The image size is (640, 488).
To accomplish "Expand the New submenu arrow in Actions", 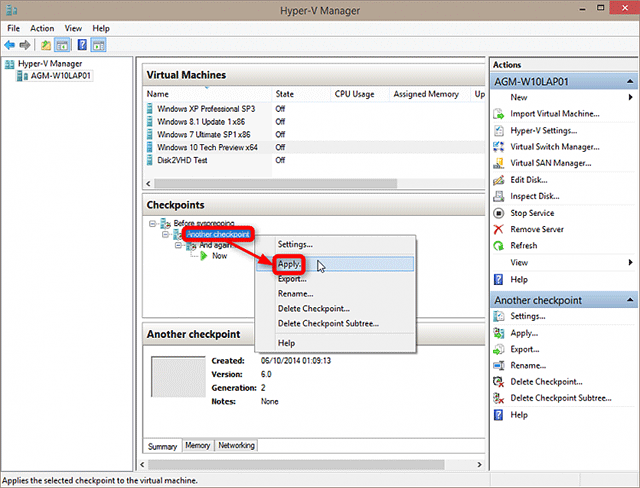I will pyautogui.click(x=630, y=98).
